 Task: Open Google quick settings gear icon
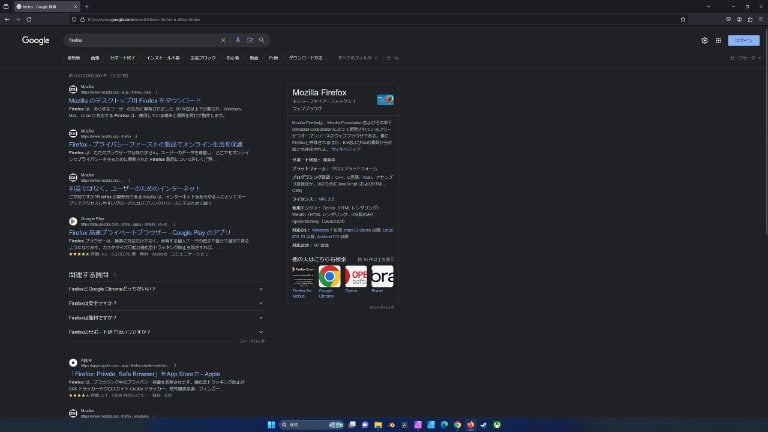704,41
